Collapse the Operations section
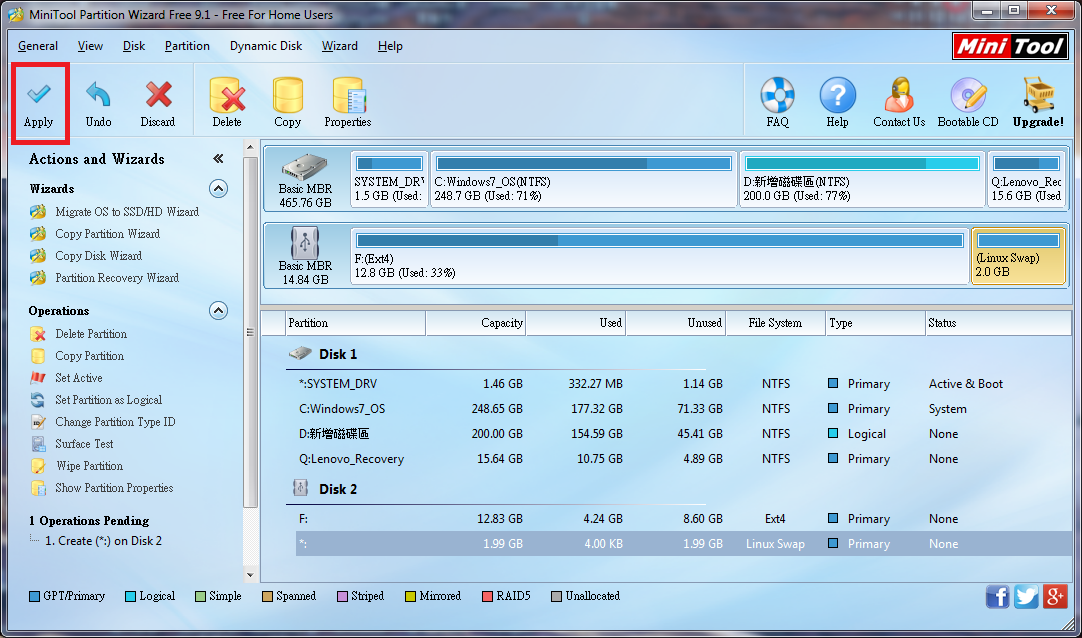This screenshot has width=1082, height=638. 218,310
